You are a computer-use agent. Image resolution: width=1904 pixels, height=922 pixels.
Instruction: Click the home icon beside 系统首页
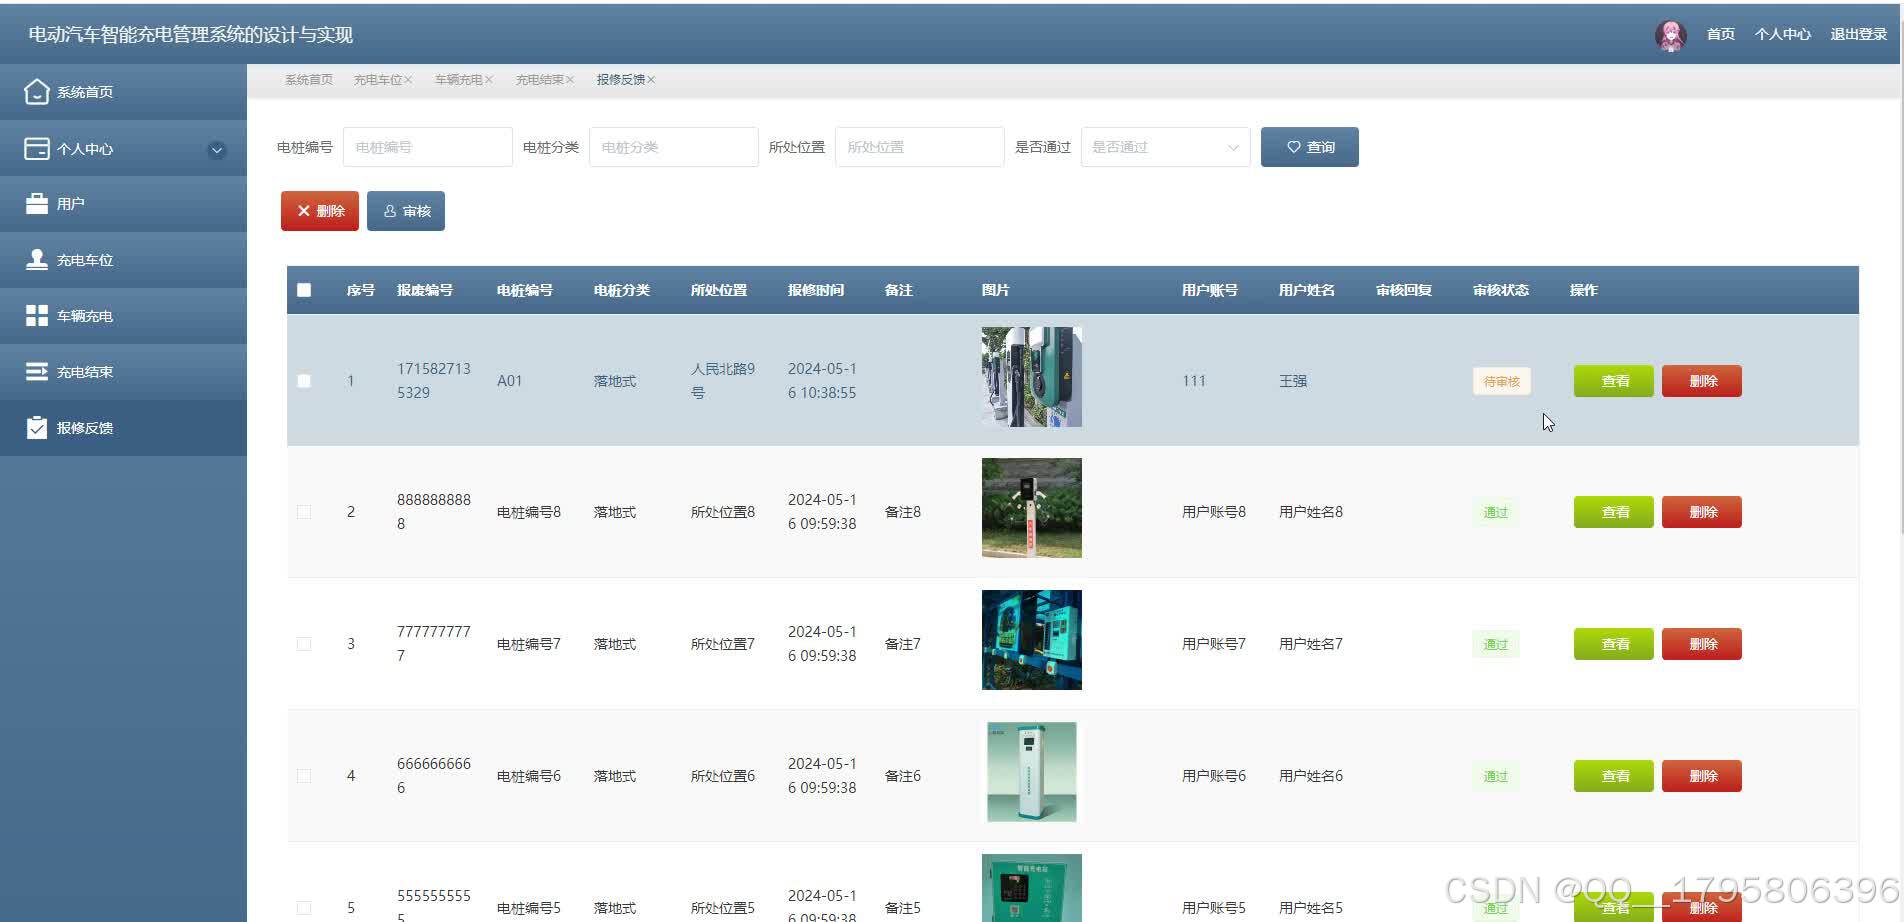click(37, 92)
